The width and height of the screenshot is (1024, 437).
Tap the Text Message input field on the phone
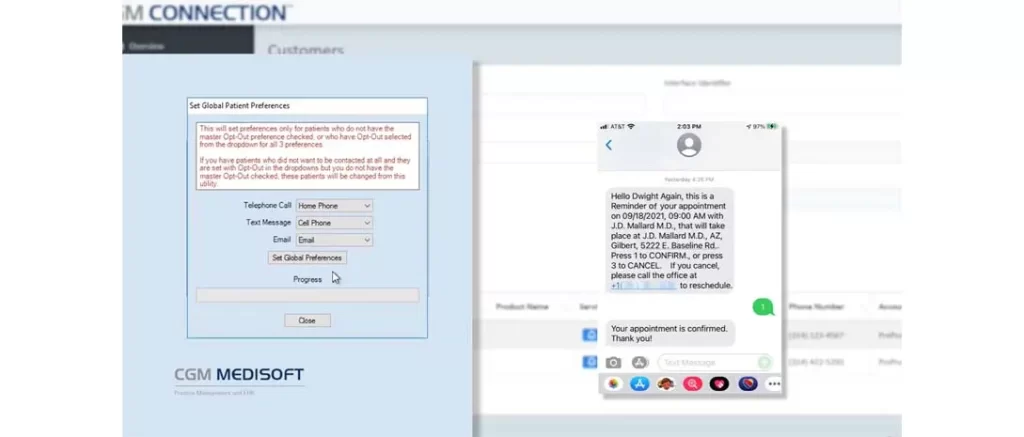coord(714,363)
